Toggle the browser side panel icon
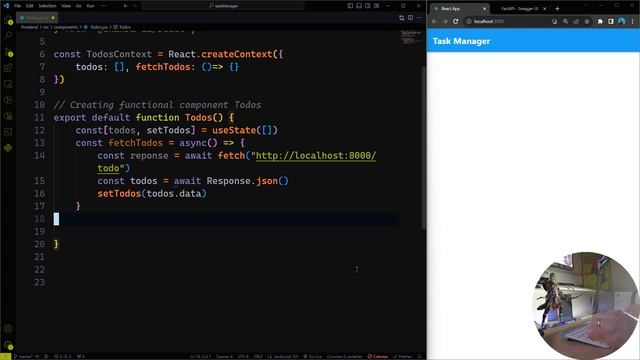 click(x=611, y=21)
